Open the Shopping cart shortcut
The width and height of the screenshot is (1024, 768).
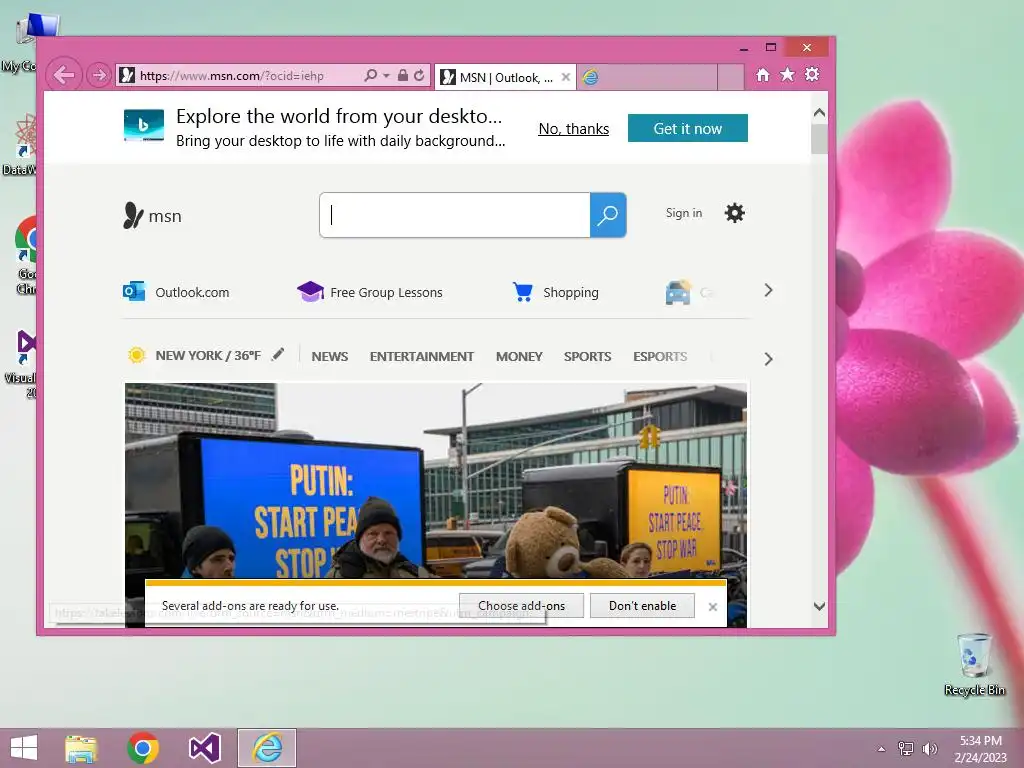click(556, 292)
